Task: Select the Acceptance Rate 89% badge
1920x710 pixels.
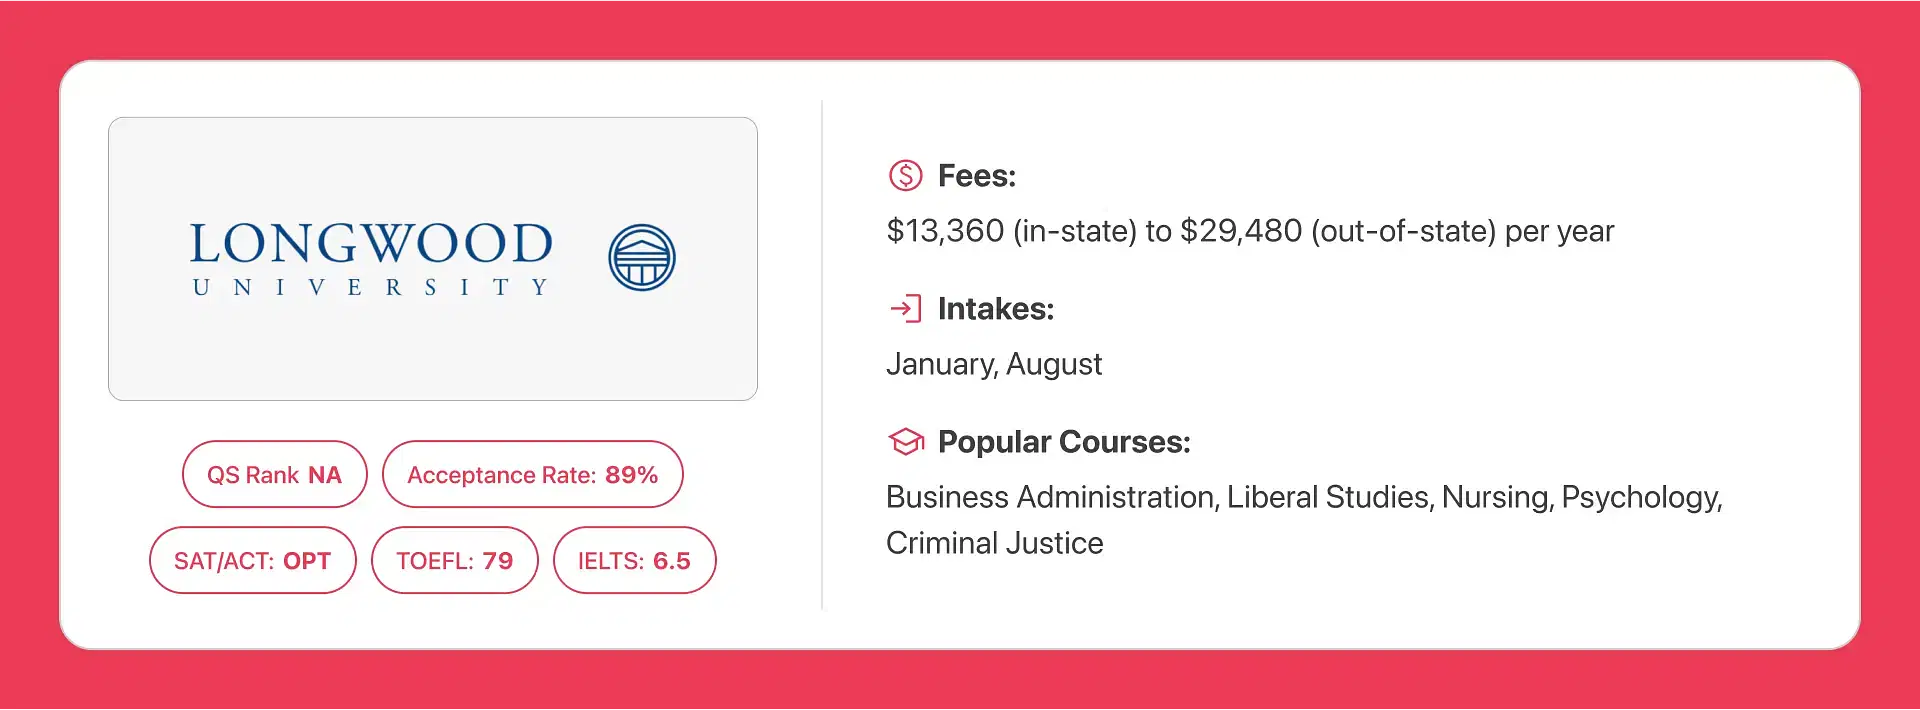Action: (x=533, y=474)
